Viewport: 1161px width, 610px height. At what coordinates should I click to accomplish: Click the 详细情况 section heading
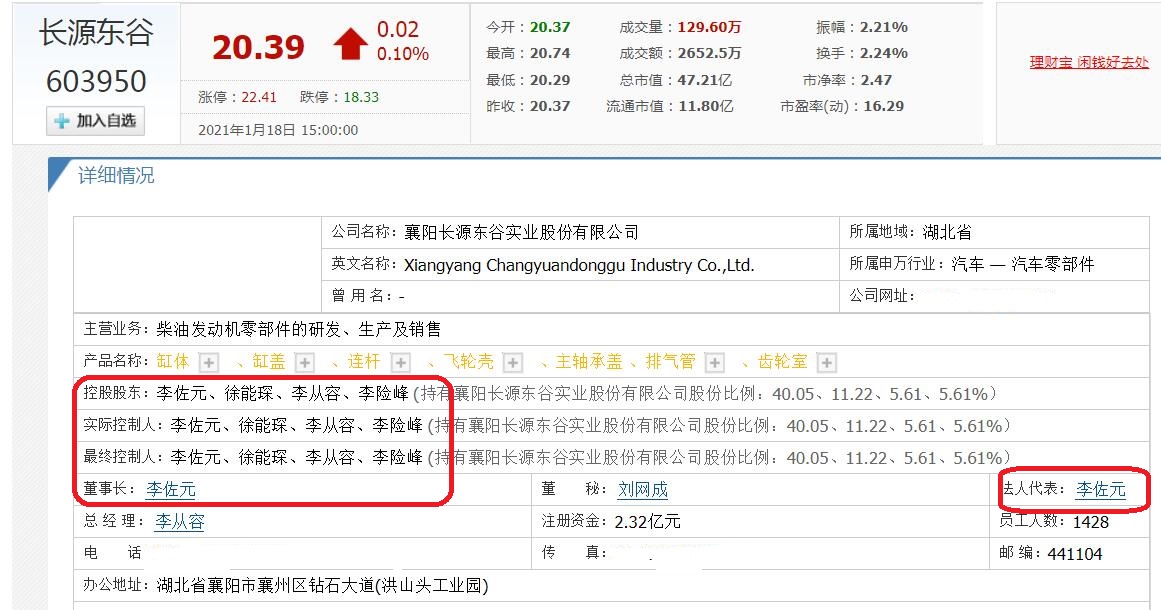[x=116, y=175]
